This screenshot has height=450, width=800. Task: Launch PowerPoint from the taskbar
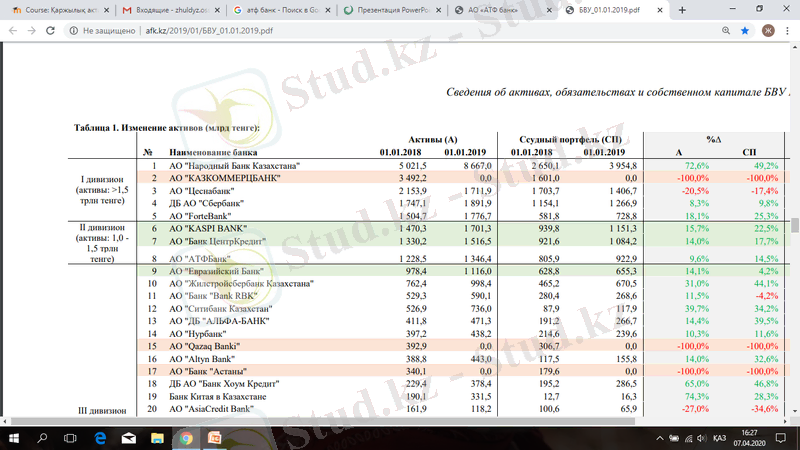point(213,437)
